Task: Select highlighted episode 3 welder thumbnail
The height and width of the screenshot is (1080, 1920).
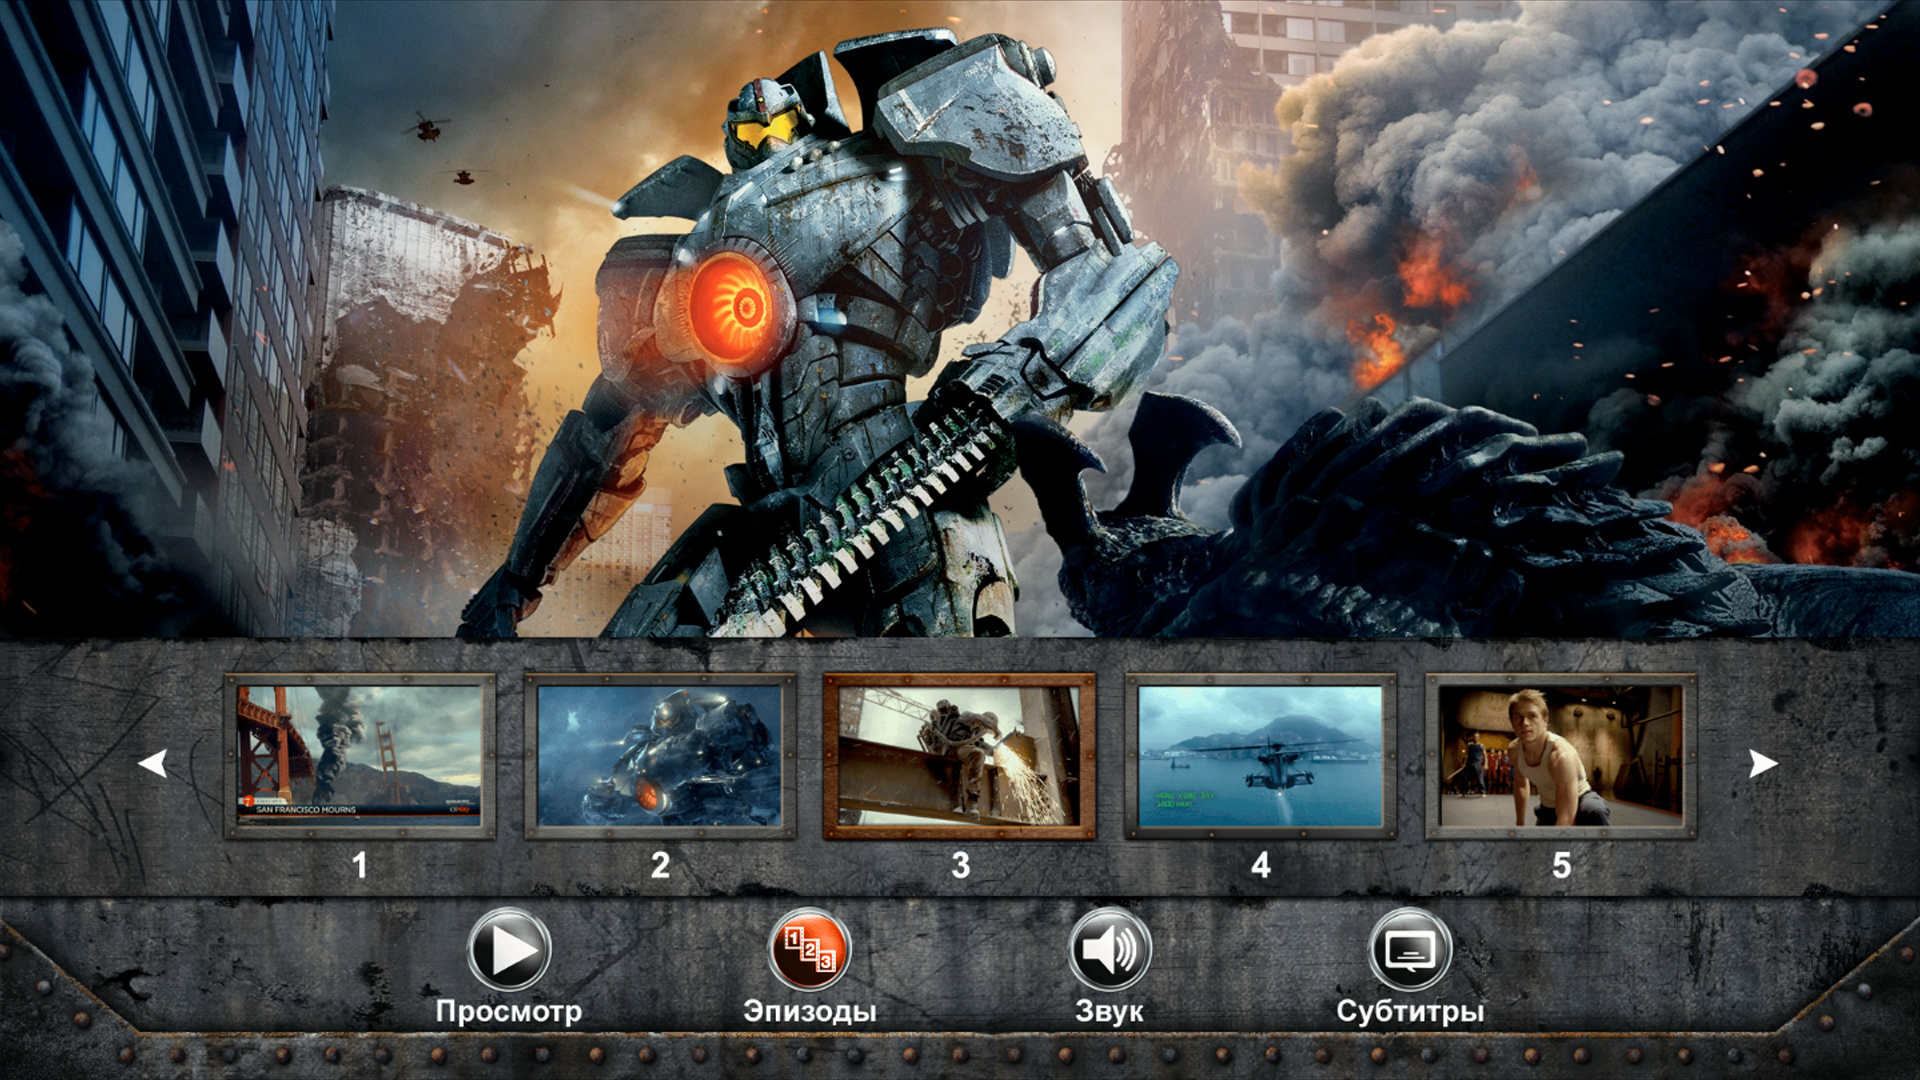Action: coord(960,756)
